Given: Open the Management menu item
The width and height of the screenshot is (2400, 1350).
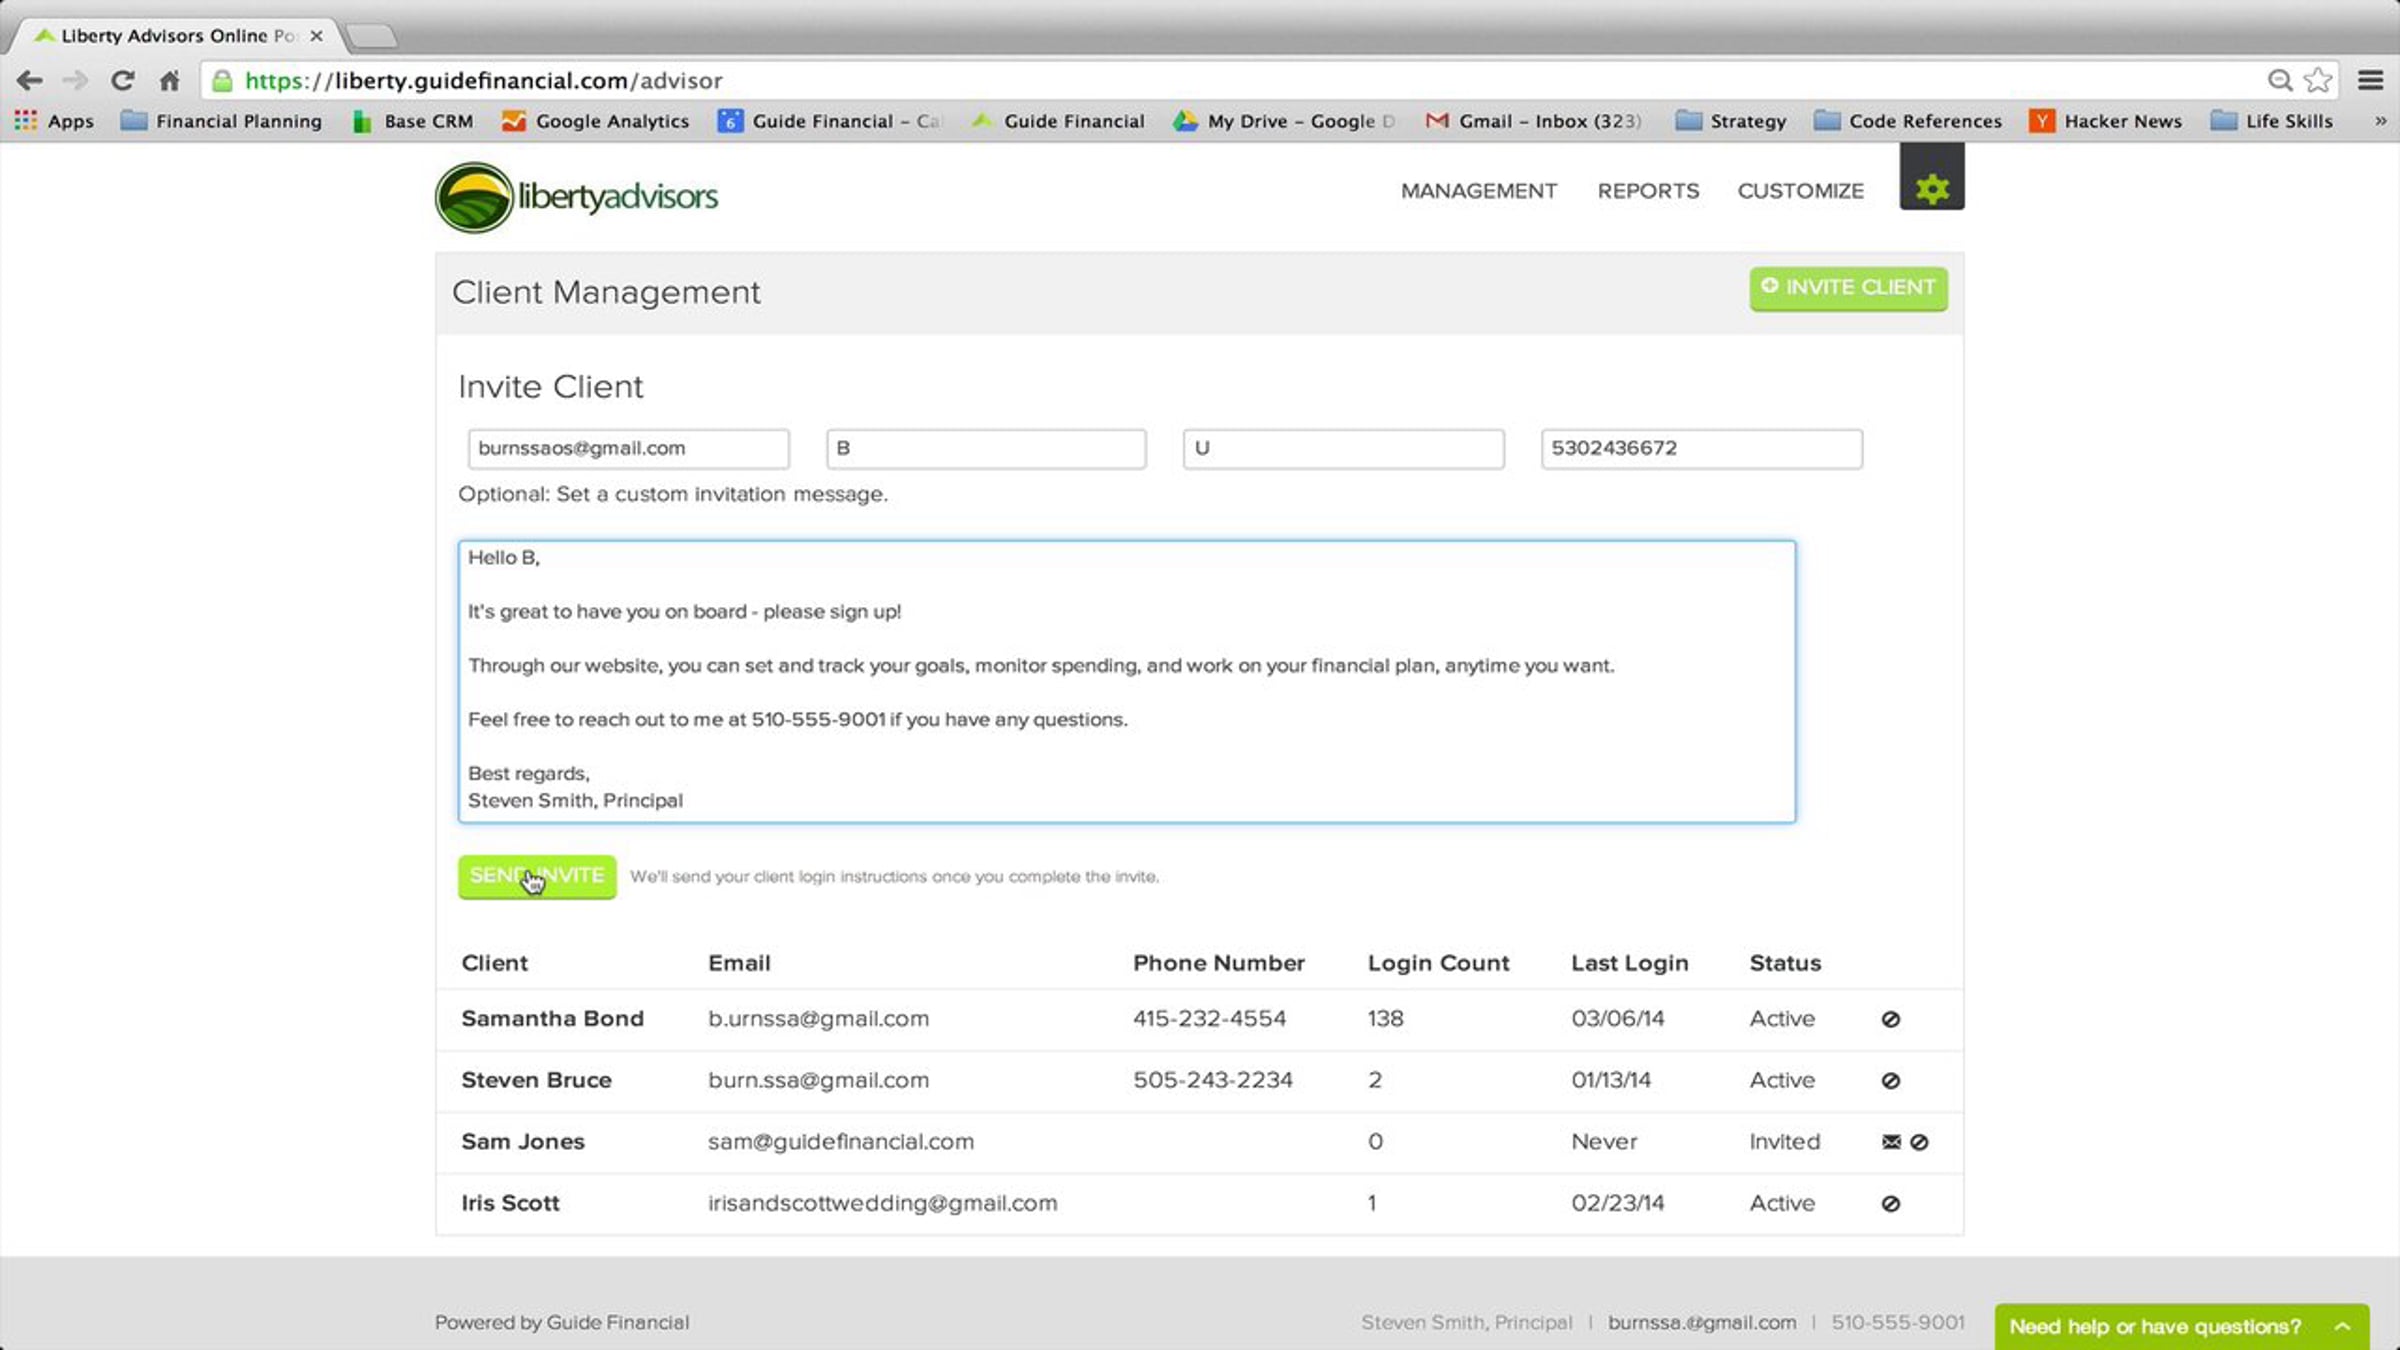Looking at the screenshot, I should click(1478, 191).
